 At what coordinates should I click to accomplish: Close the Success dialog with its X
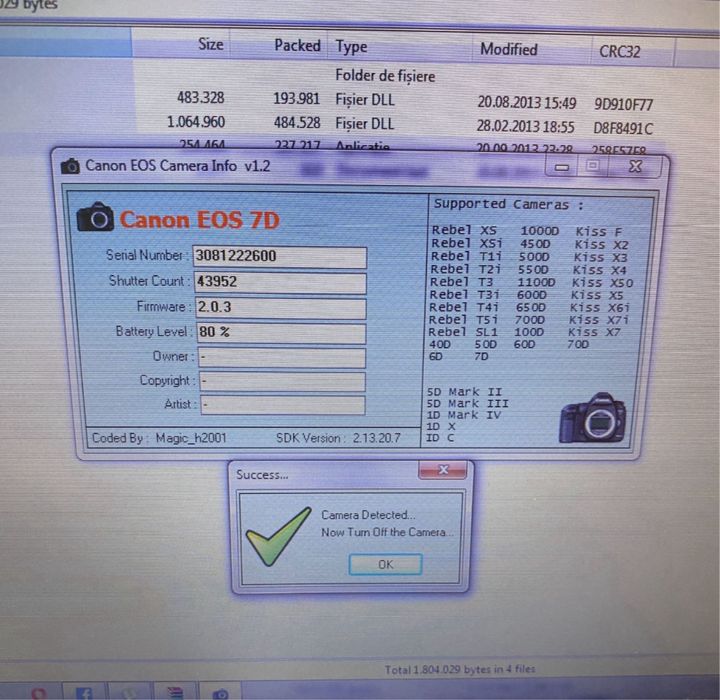click(443, 469)
